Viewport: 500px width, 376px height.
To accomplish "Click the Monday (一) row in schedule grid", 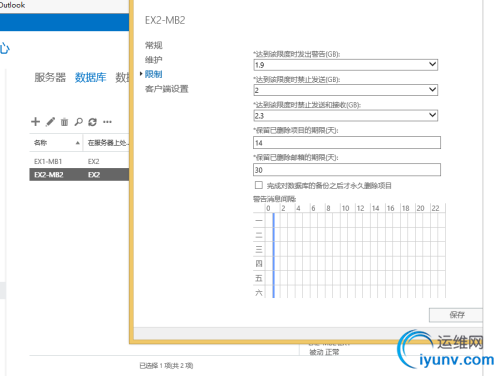I will point(349,220).
